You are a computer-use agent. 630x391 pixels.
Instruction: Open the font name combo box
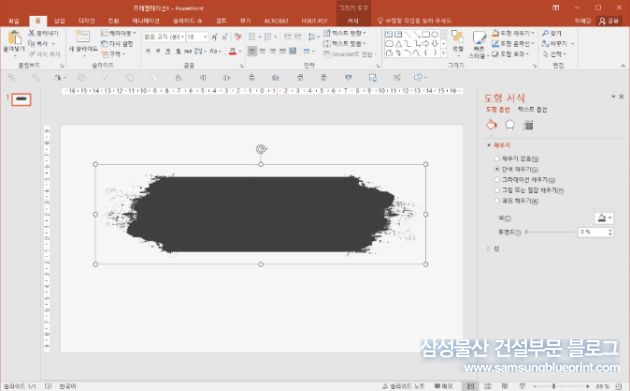[164, 37]
